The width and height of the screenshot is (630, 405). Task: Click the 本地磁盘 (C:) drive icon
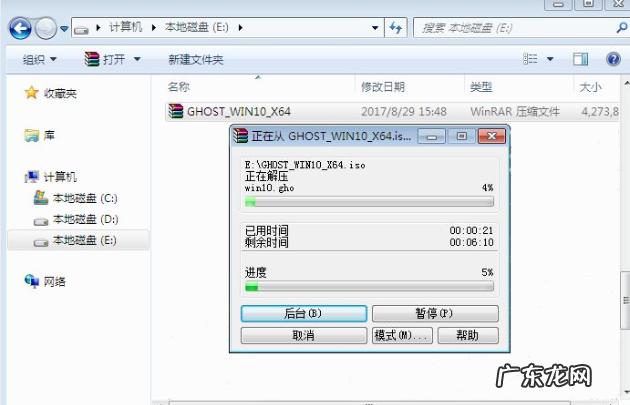tap(41, 198)
